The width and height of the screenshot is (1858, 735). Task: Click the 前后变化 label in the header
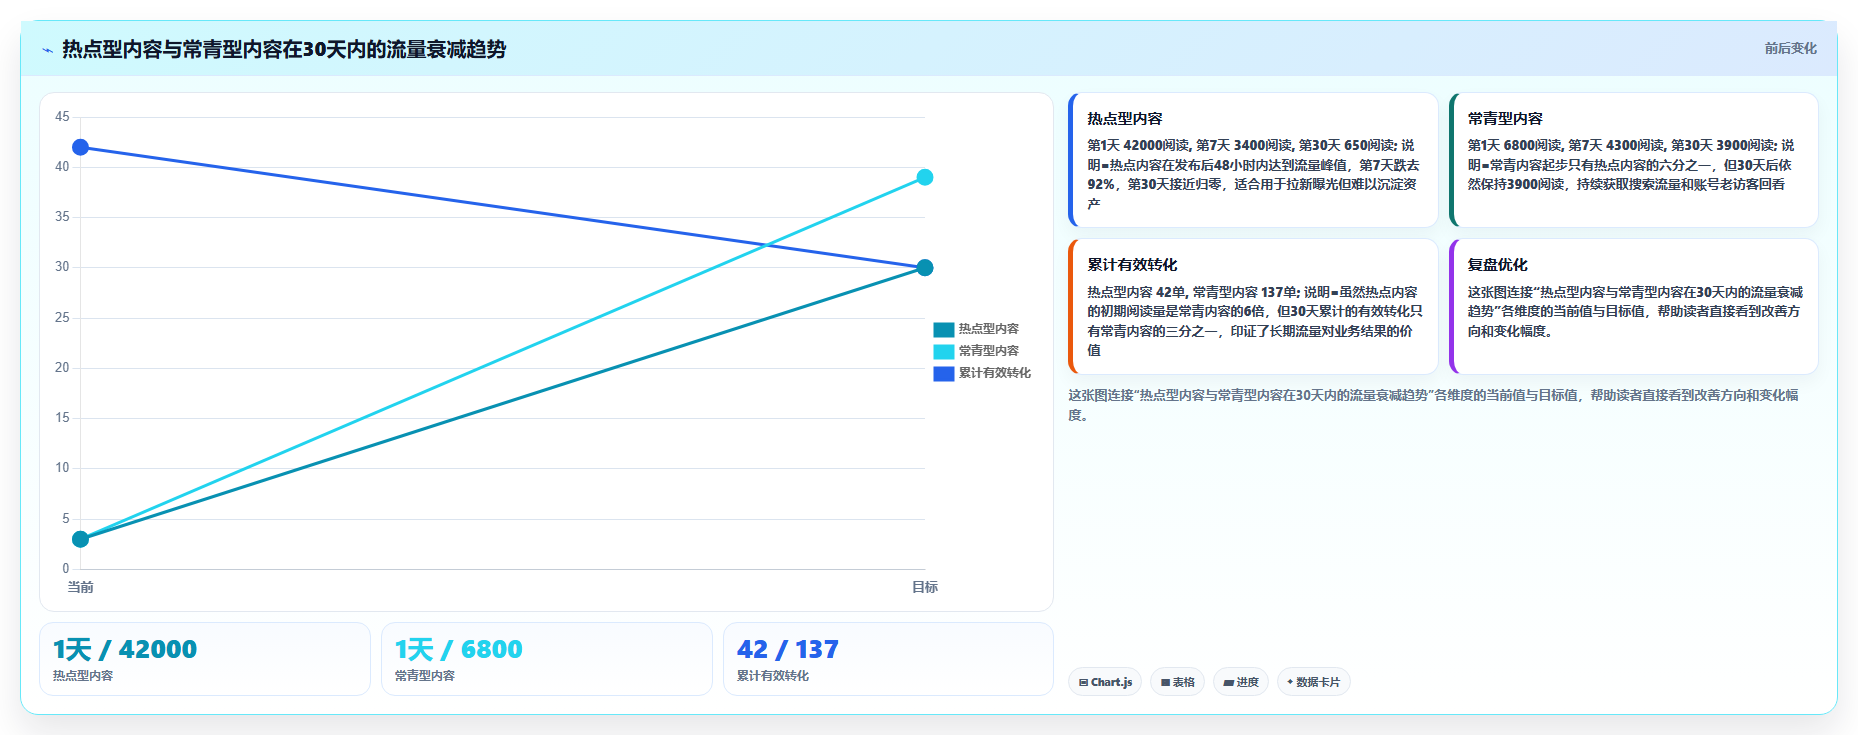[x=1790, y=48]
